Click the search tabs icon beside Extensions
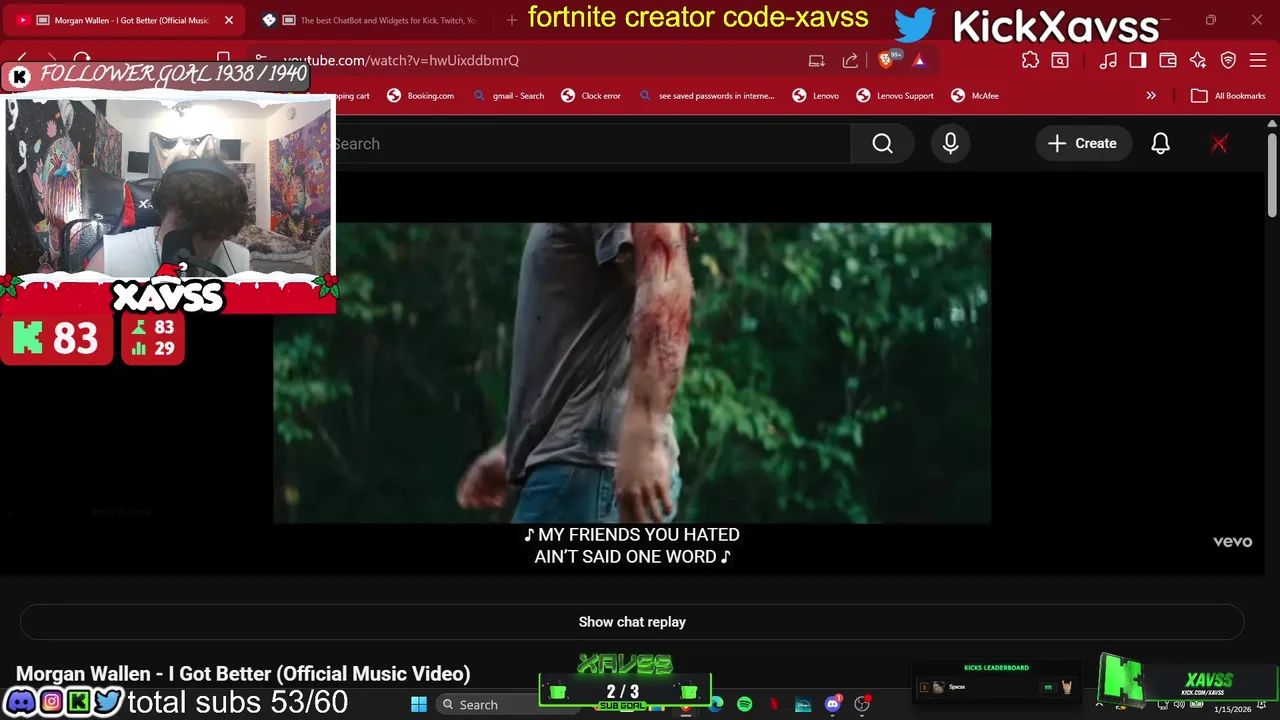This screenshot has width=1280, height=720. coord(1060,60)
